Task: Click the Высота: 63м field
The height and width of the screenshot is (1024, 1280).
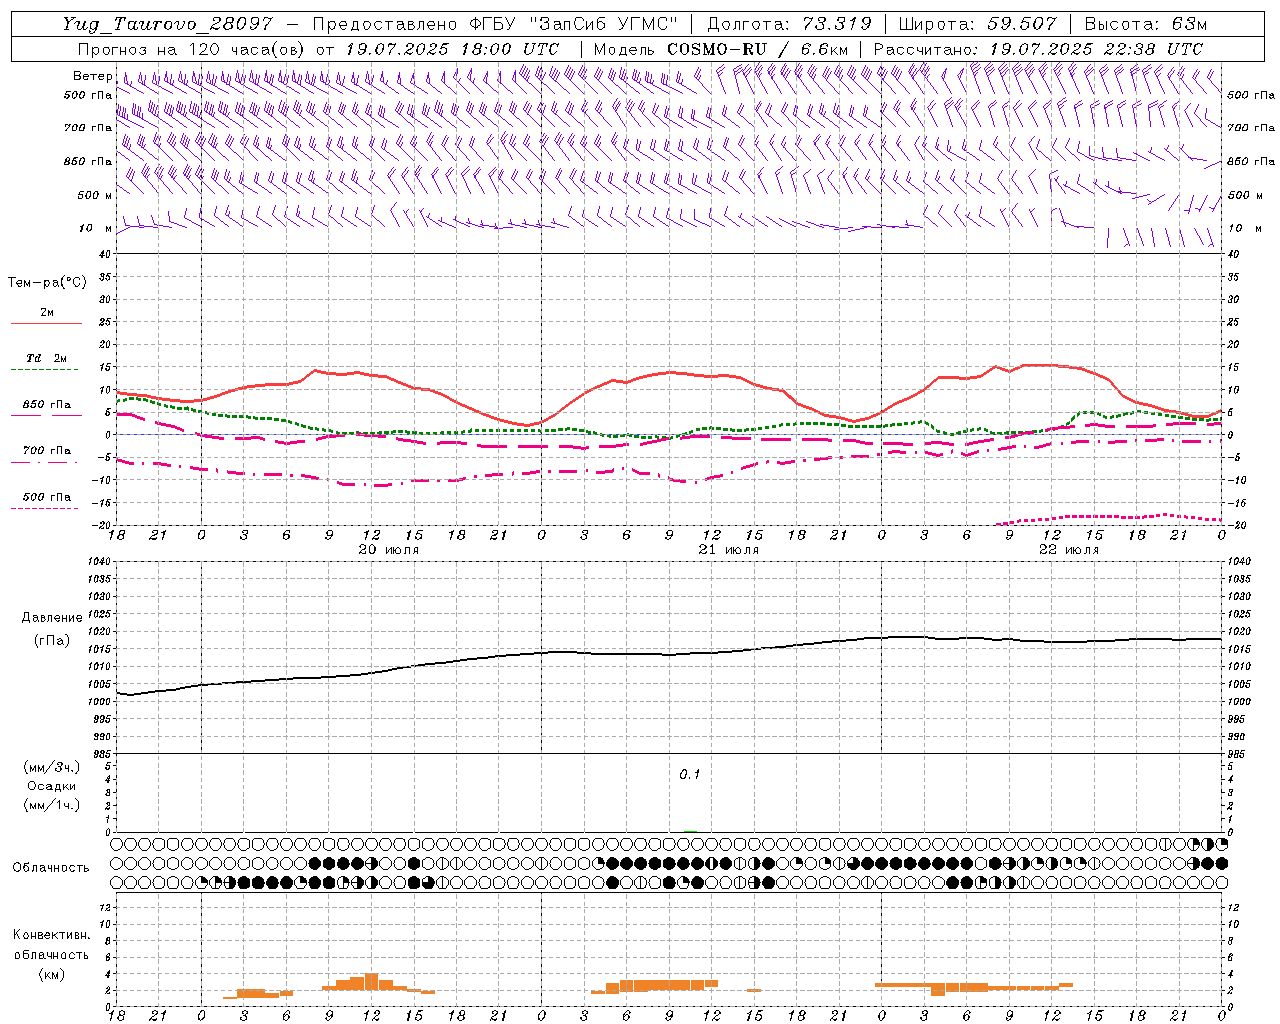Action: click(x=1146, y=24)
